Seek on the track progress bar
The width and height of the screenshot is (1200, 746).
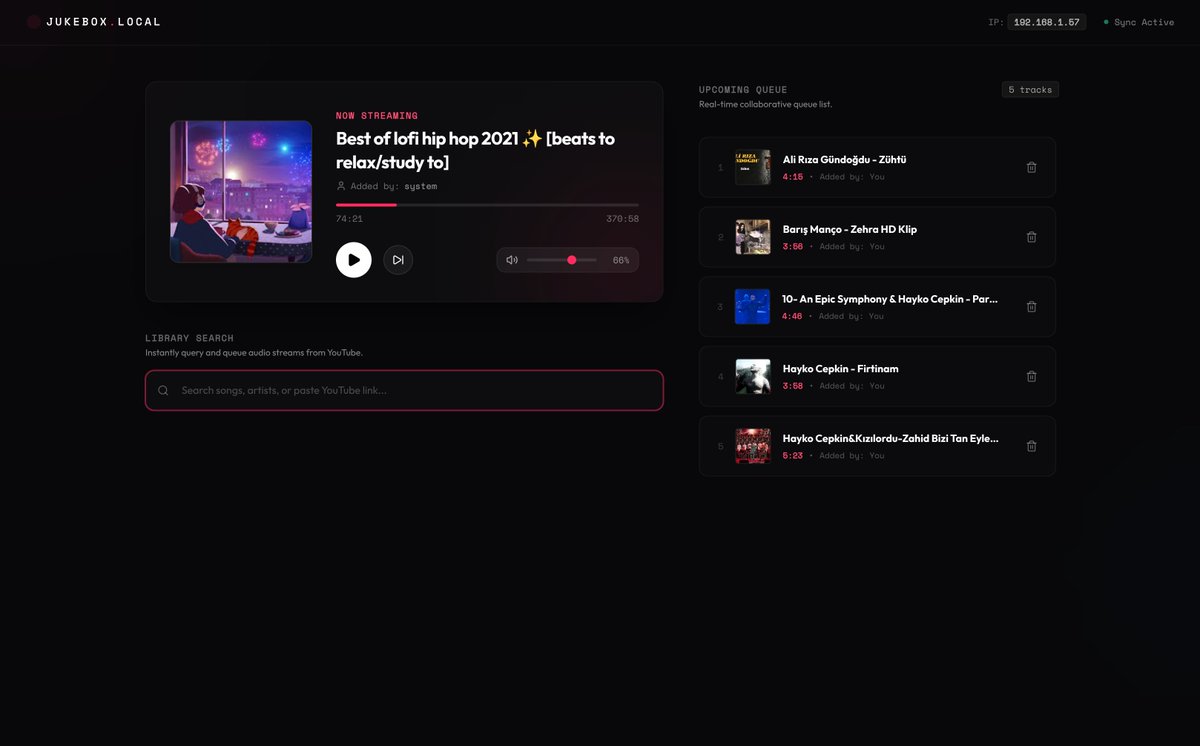(487, 205)
